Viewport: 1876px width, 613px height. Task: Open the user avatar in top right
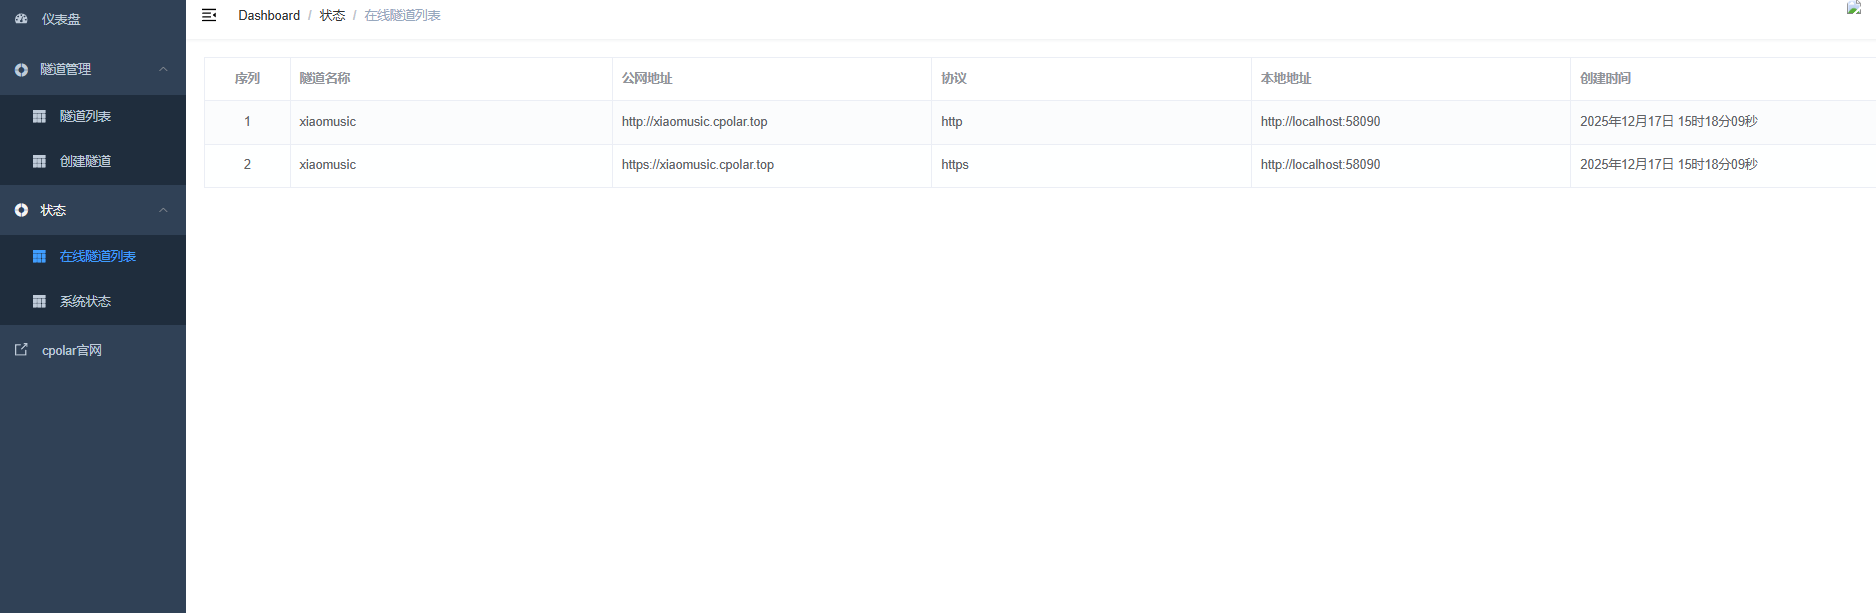1853,8
